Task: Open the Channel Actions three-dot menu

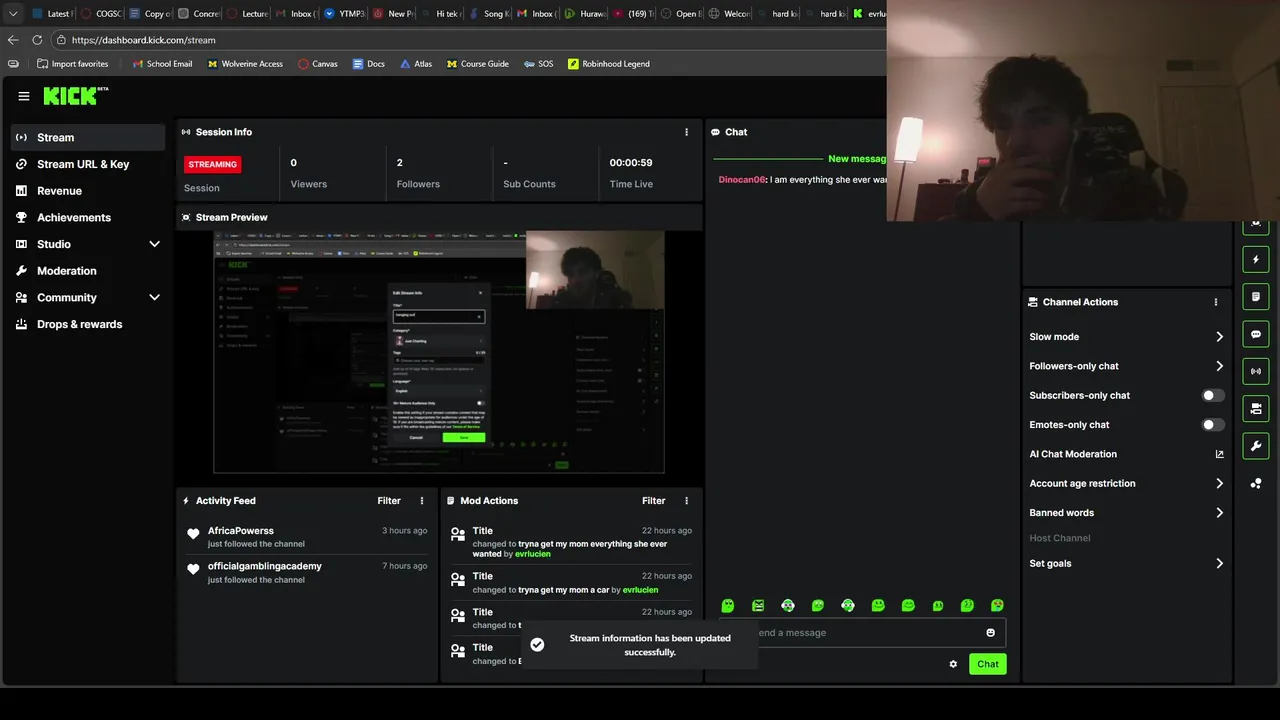Action: coord(1216,302)
